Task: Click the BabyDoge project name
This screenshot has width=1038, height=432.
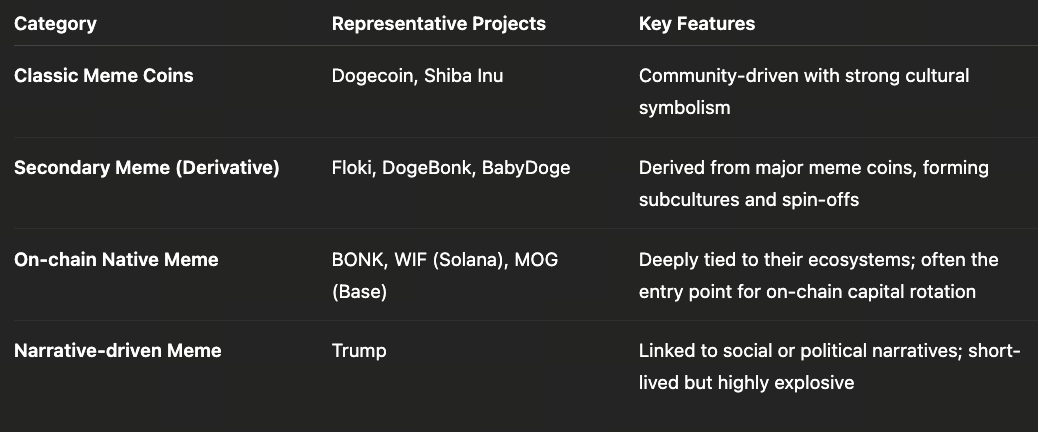Action: (x=526, y=168)
